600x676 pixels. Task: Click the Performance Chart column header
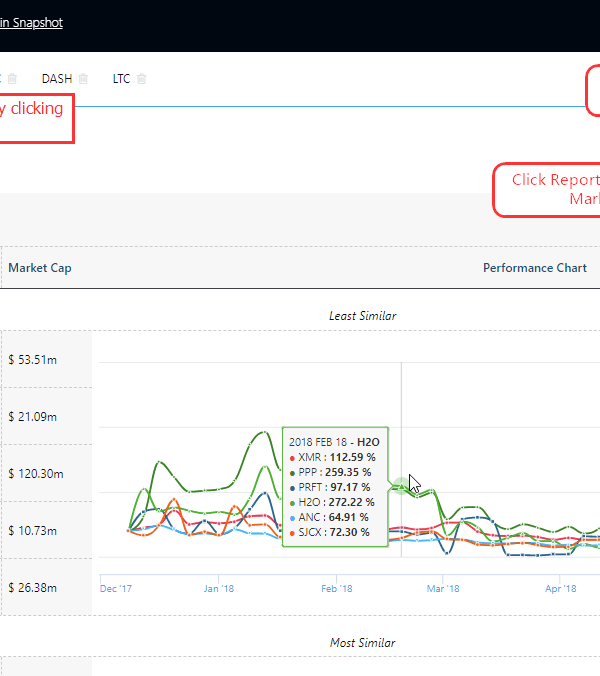click(x=534, y=268)
